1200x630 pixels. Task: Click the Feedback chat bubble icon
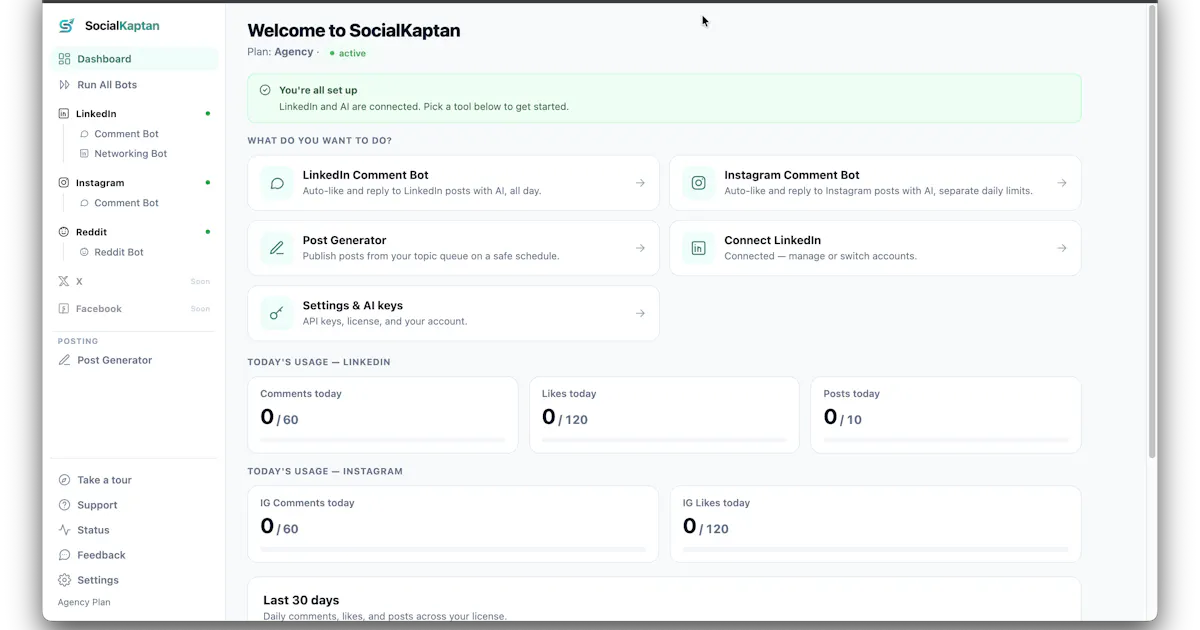click(64, 555)
